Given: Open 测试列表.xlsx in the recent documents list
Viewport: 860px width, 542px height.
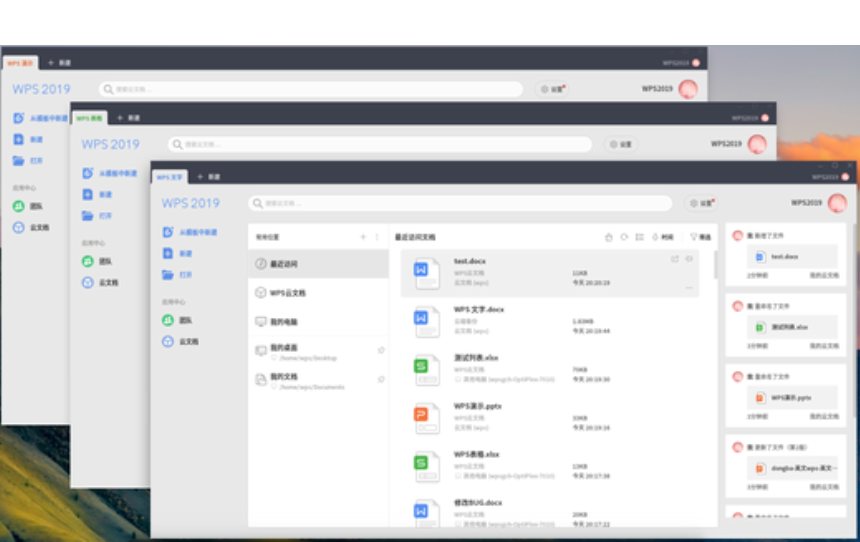Looking at the screenshot, I should pos(550,370).
